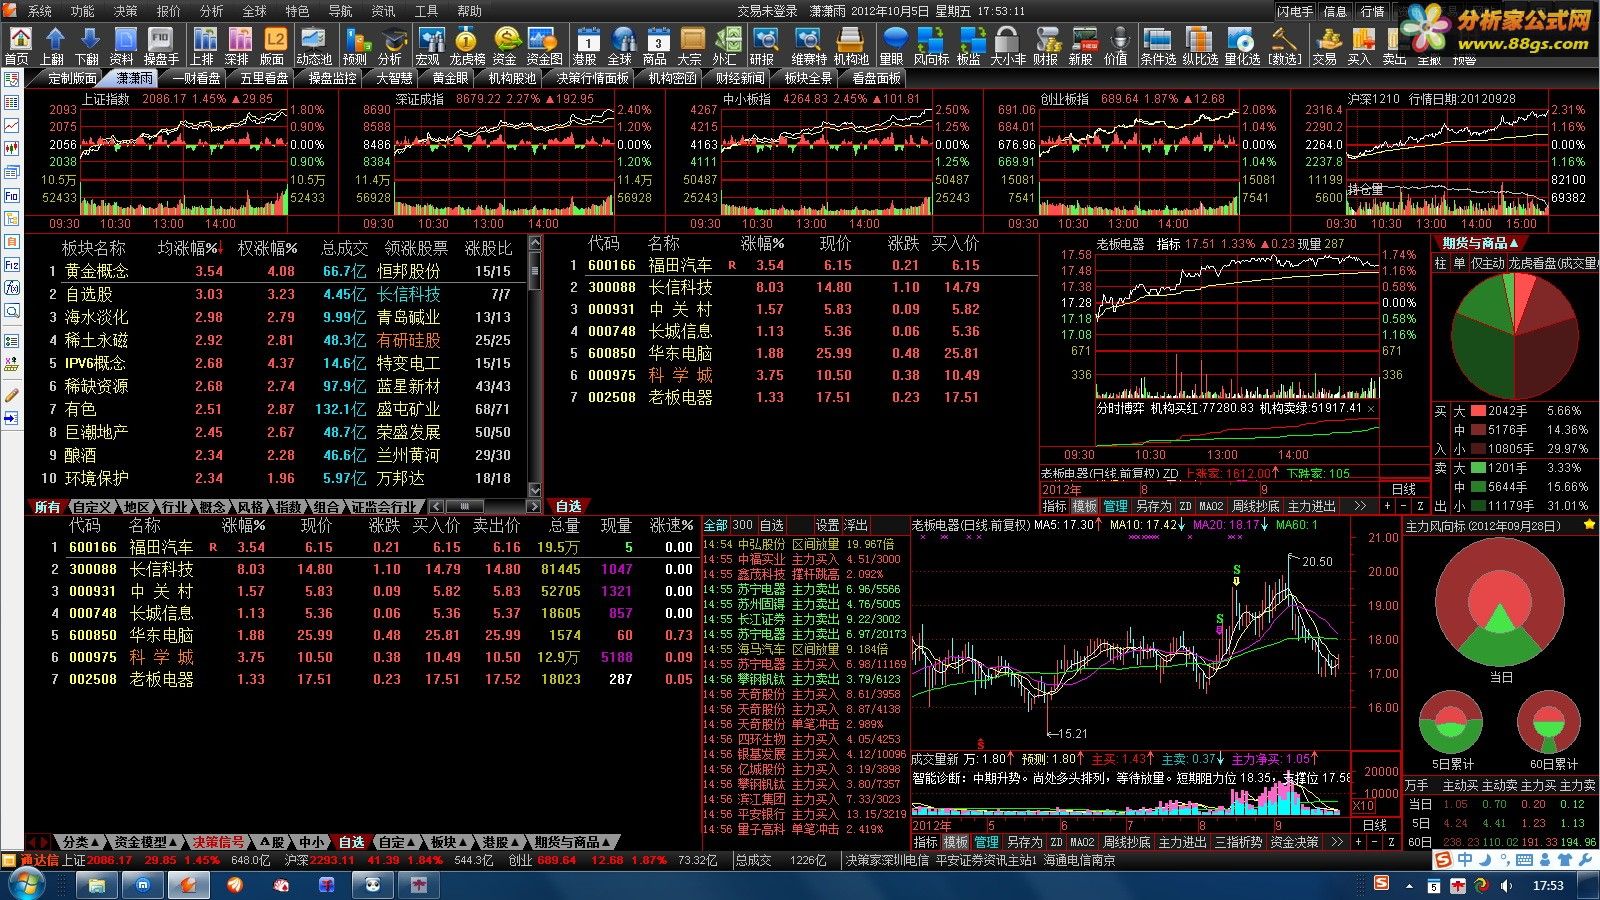Image resolution: width=1600 pixels, height=900 pixels.
Task: Open the 资金图 capital chart icon
Action: coord(544,45)
